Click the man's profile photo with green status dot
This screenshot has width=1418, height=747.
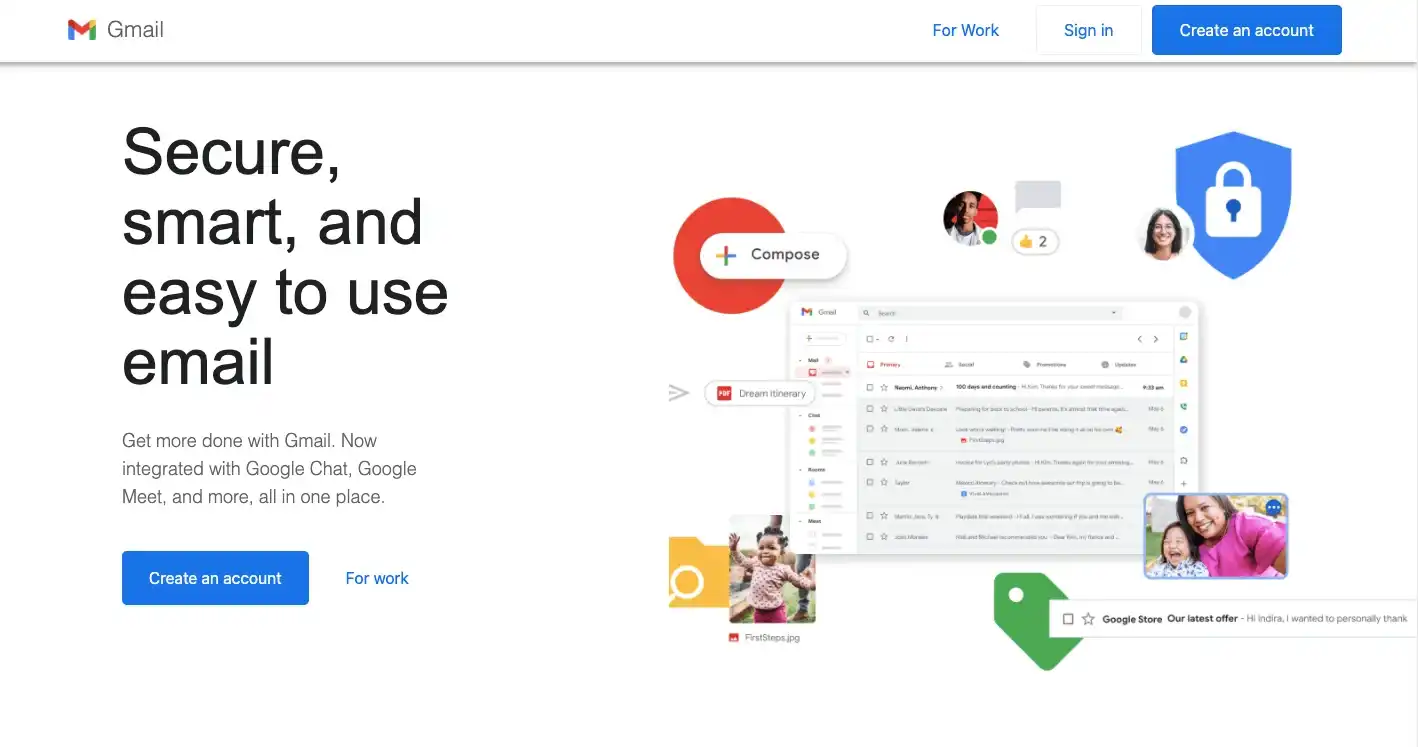point(971,218)
